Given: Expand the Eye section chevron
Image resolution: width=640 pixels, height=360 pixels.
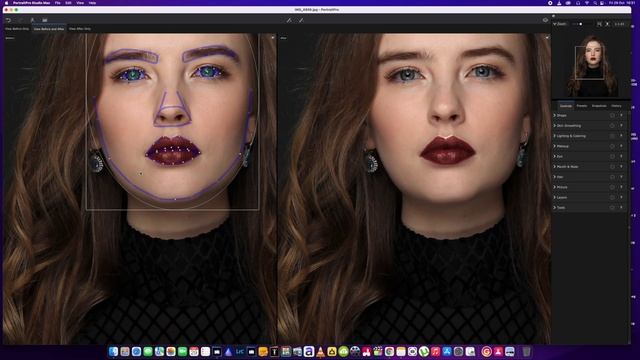Looking at the screenshot, I should pyautogui.click(x=555, y=156).
